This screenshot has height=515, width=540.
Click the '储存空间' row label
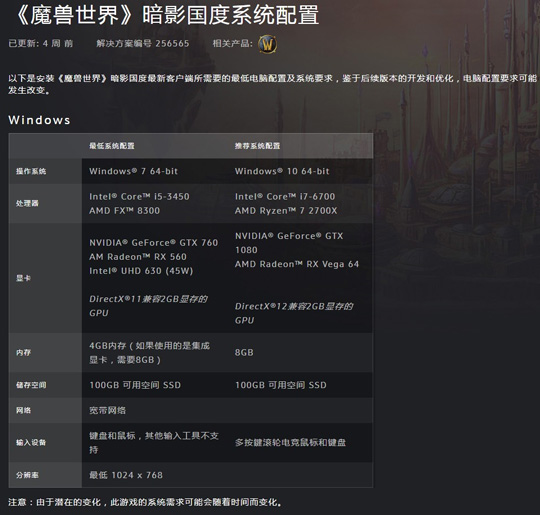pyautogui.click(x=31, y=385)
